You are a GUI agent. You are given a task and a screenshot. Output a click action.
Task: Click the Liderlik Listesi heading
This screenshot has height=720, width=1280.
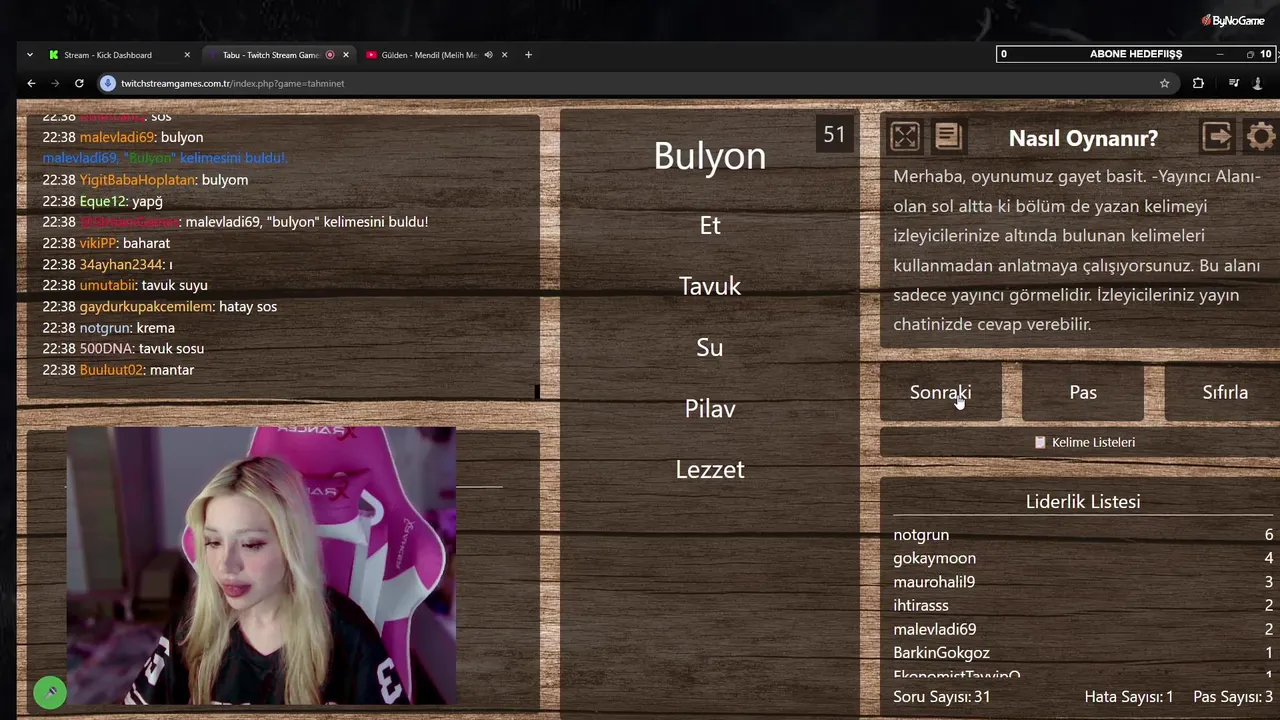tap(1083, 501)
